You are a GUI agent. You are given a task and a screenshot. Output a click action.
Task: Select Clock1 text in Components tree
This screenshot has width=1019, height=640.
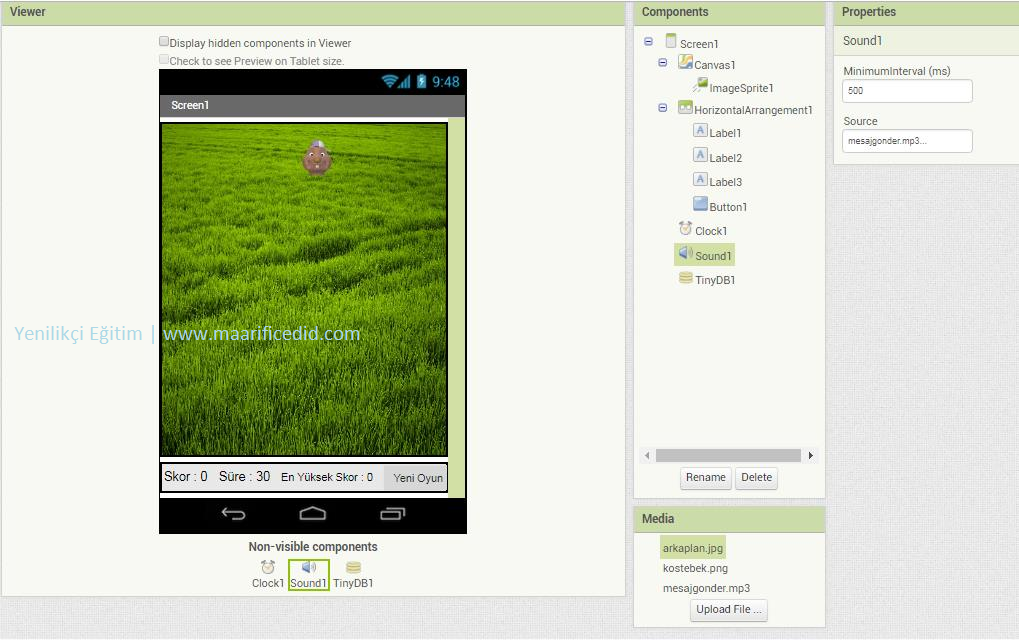(712, 231)
